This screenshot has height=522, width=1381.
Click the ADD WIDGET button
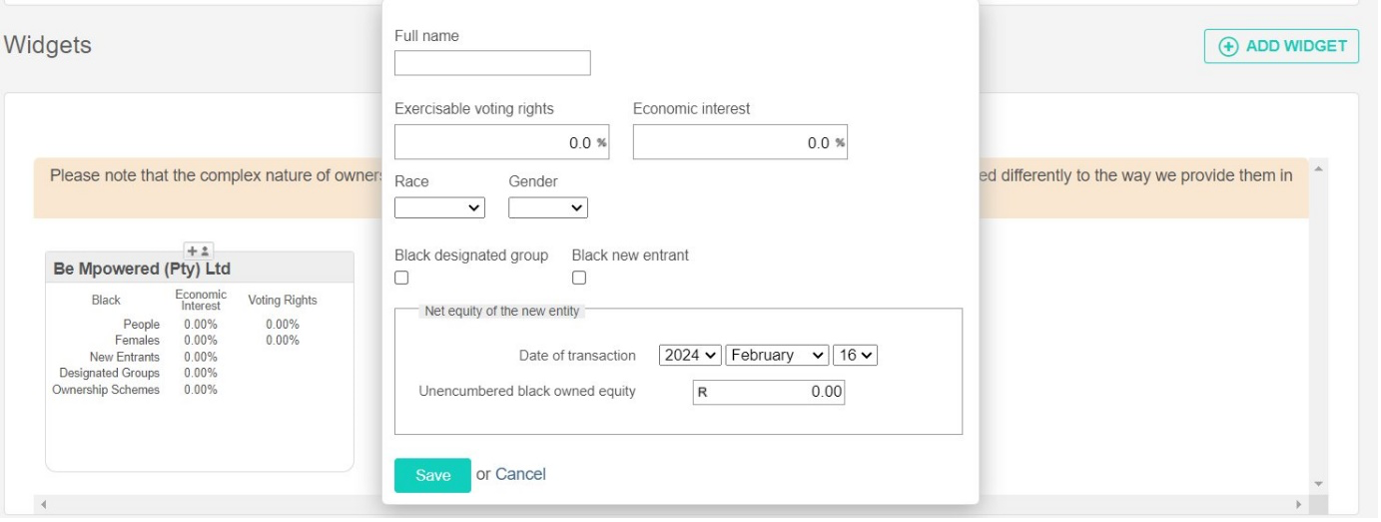(x=1282, y=46)
